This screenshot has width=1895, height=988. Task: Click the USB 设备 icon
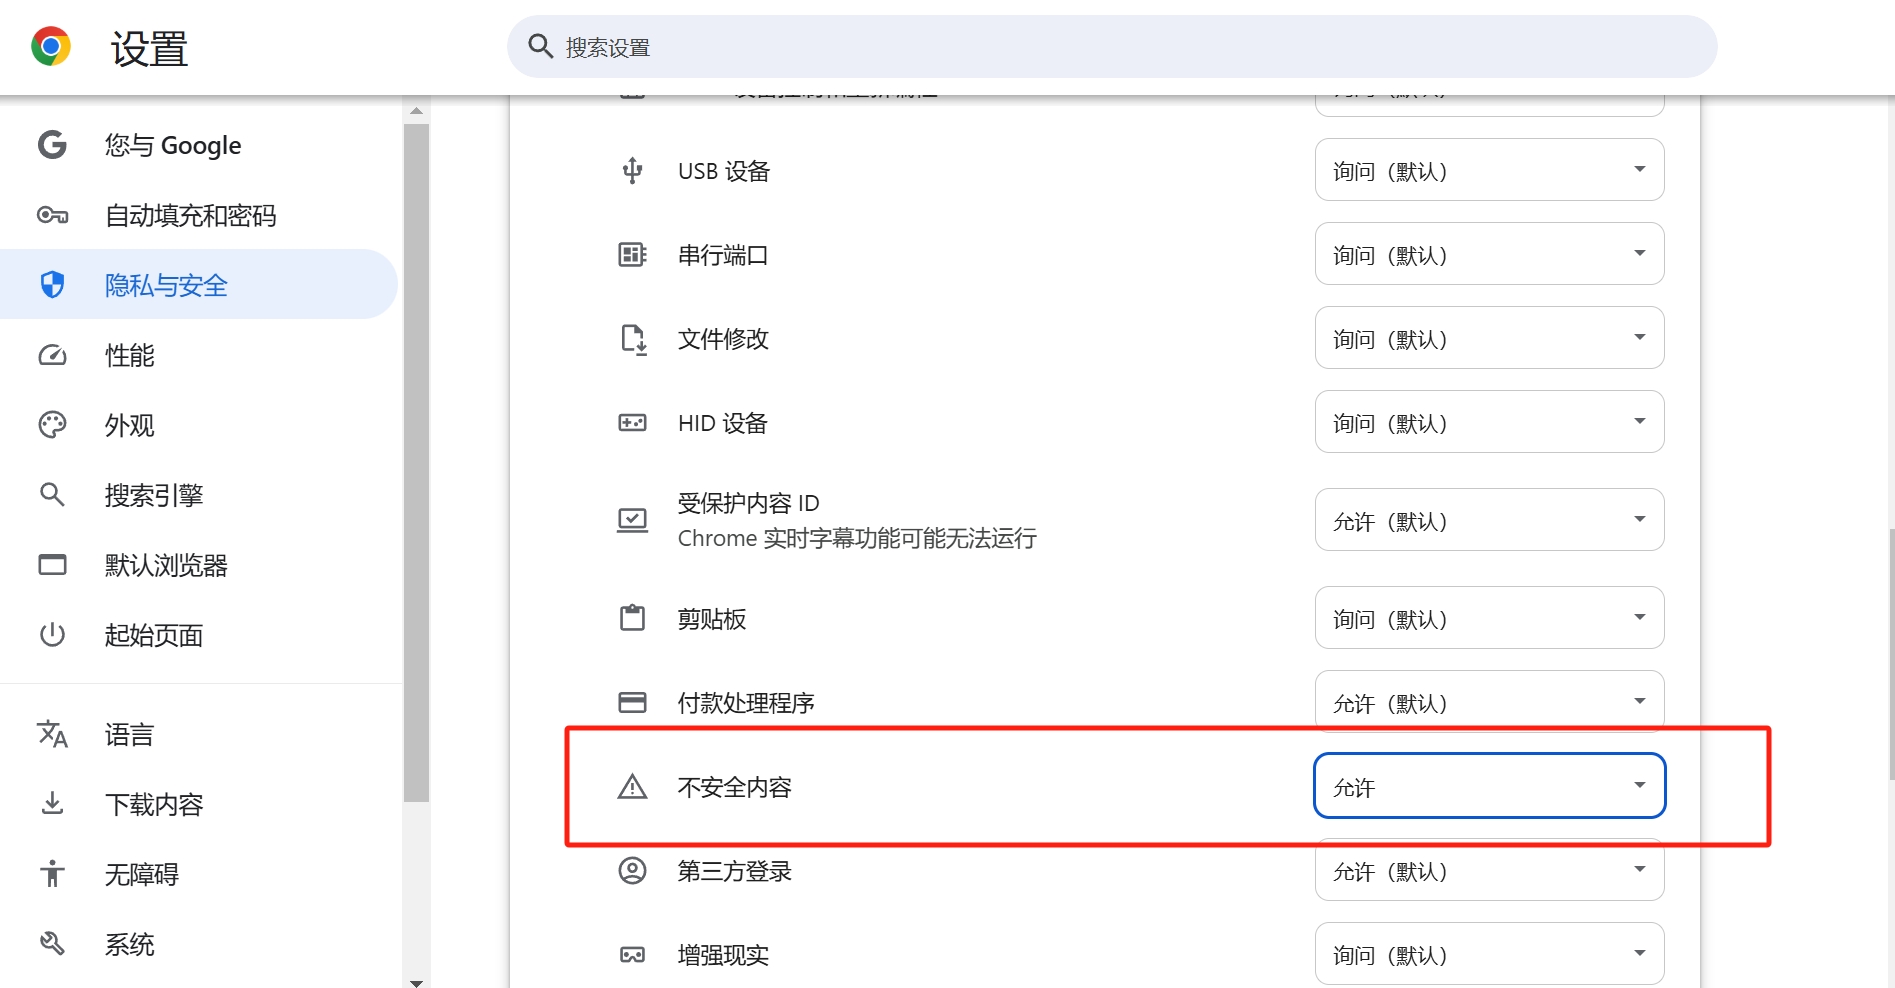point(632,171)
